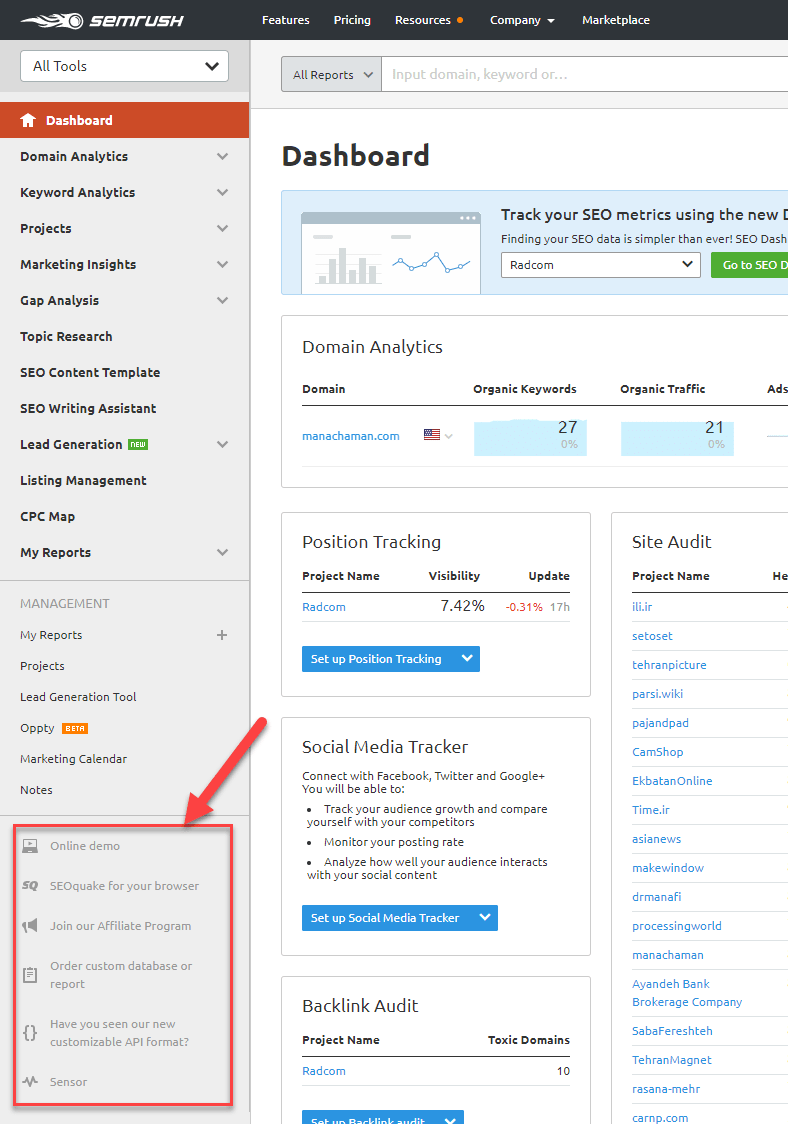Image resolution: width=788 pixels, height=1124 pixels.
Task: Click the custom database clipboard icon
Action: tap(30, 974)
